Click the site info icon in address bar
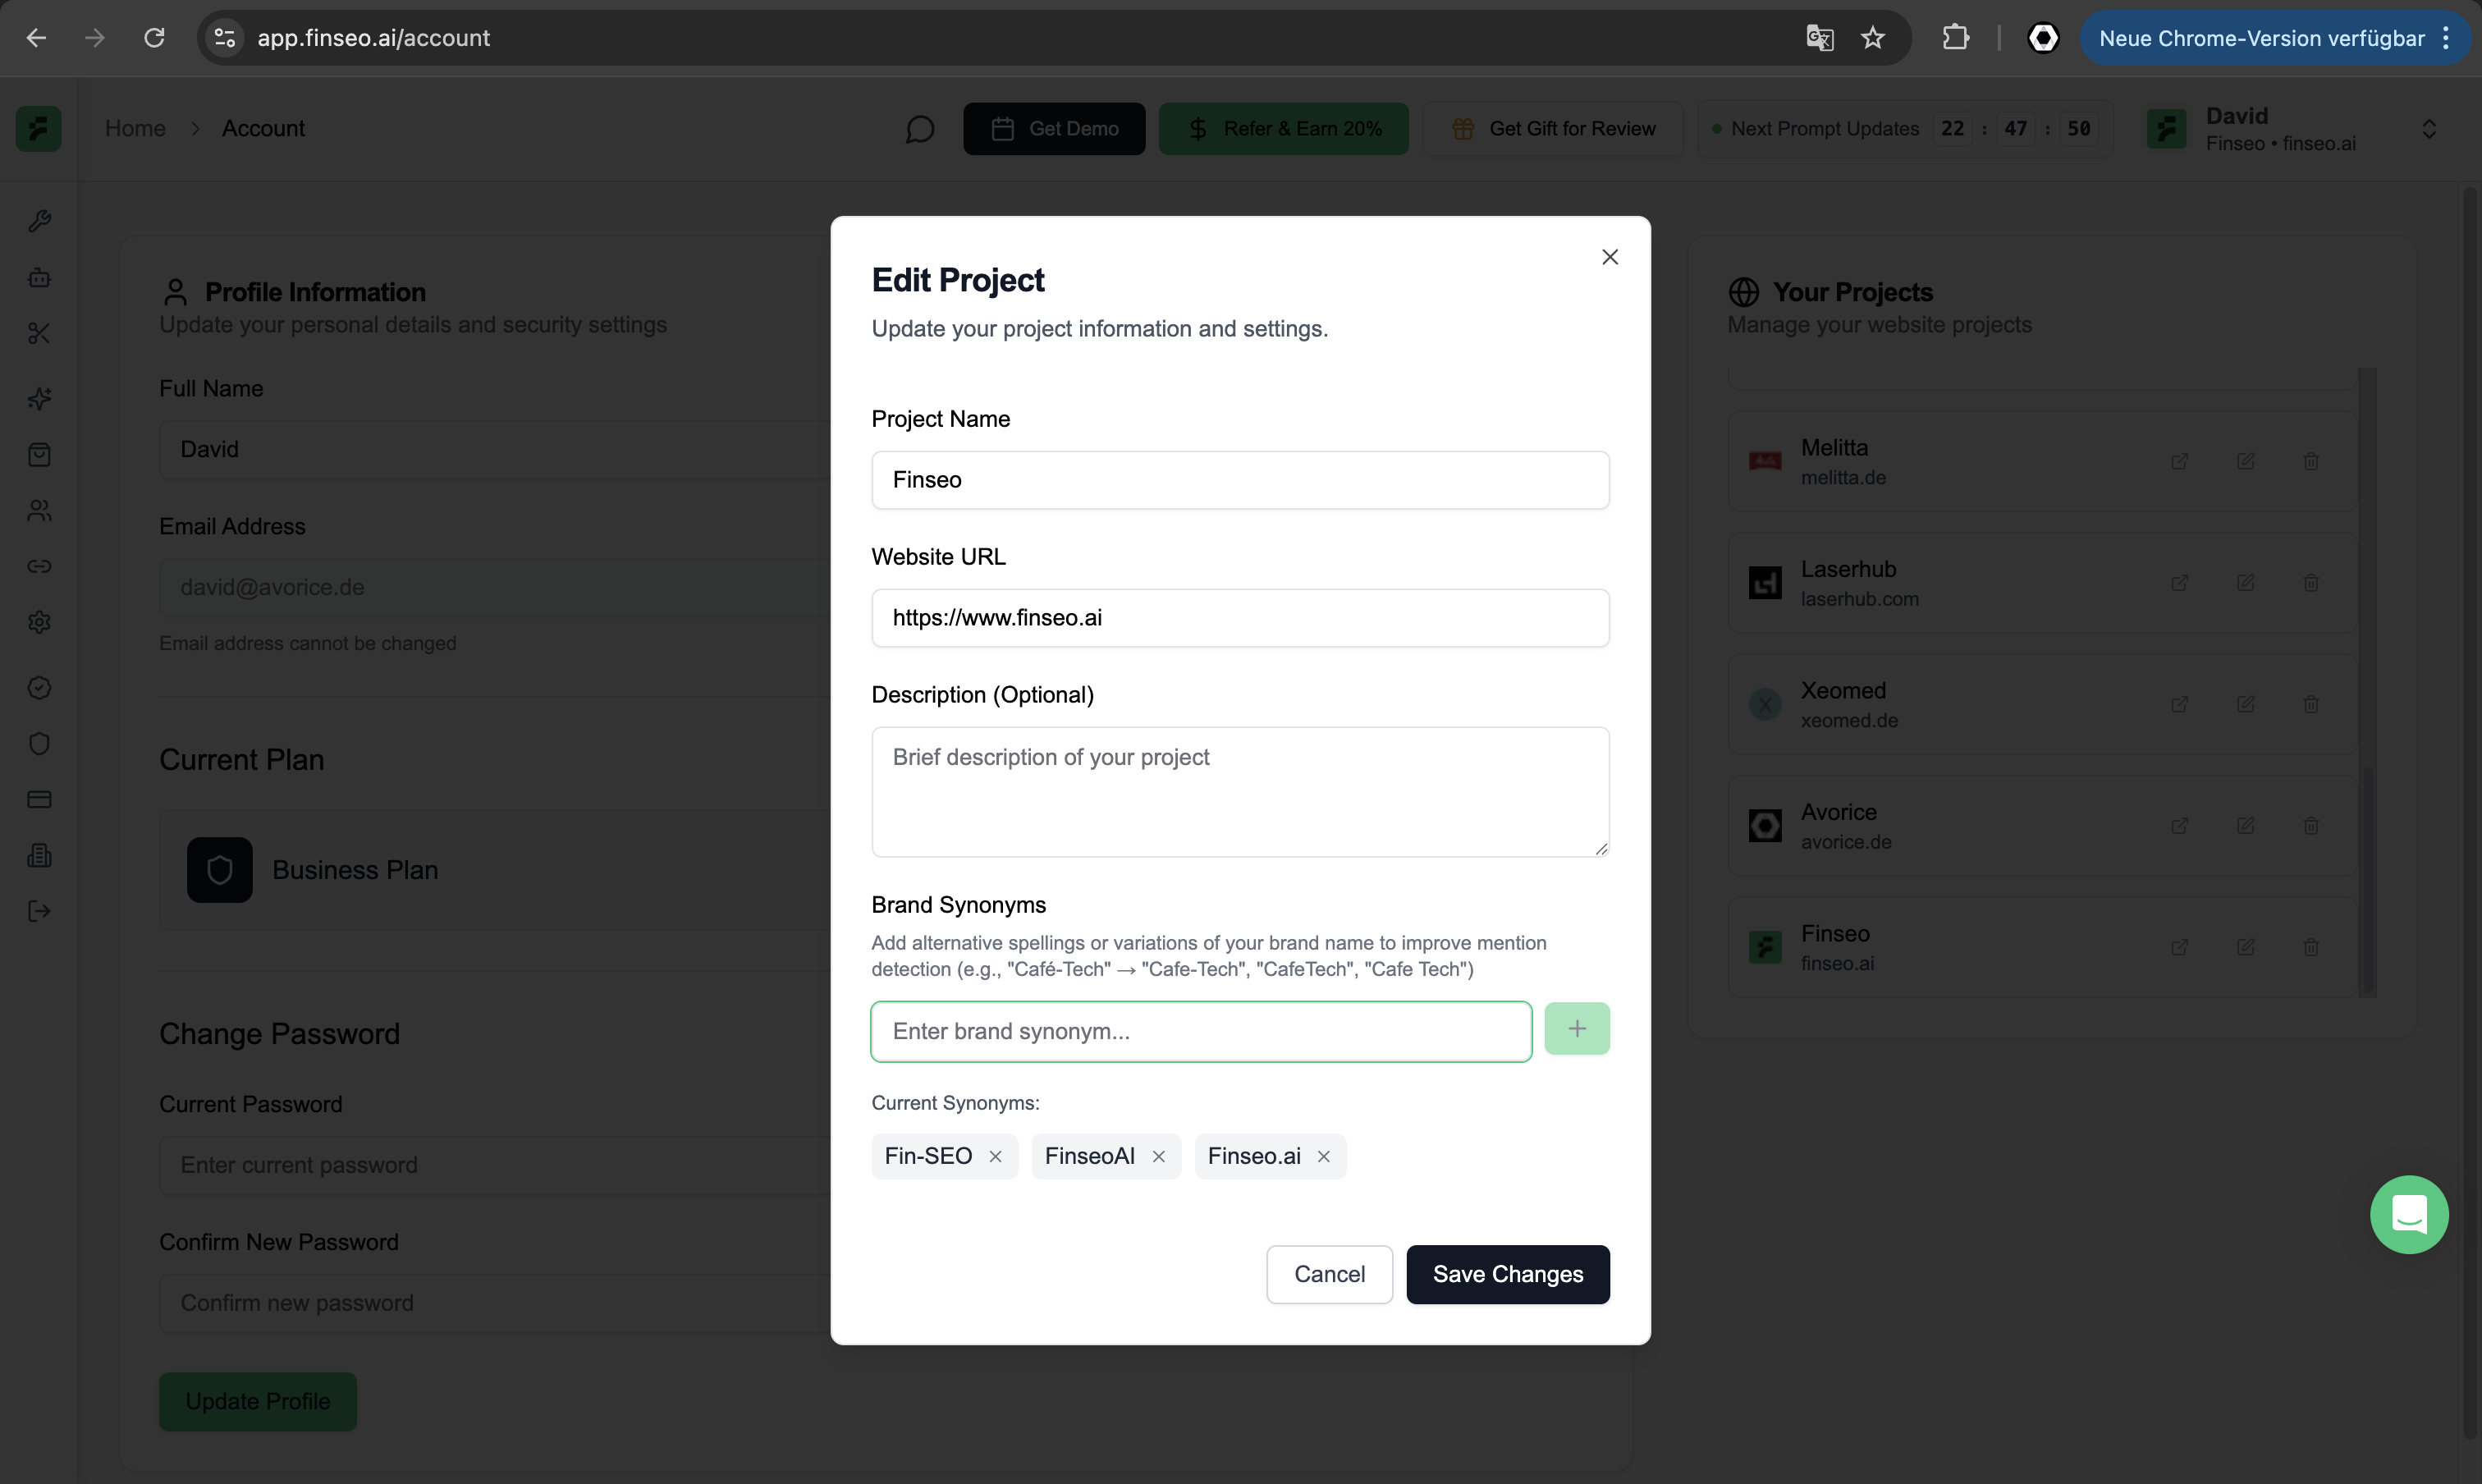Viewport: 2482px width, 1484px height. [225, 38]
